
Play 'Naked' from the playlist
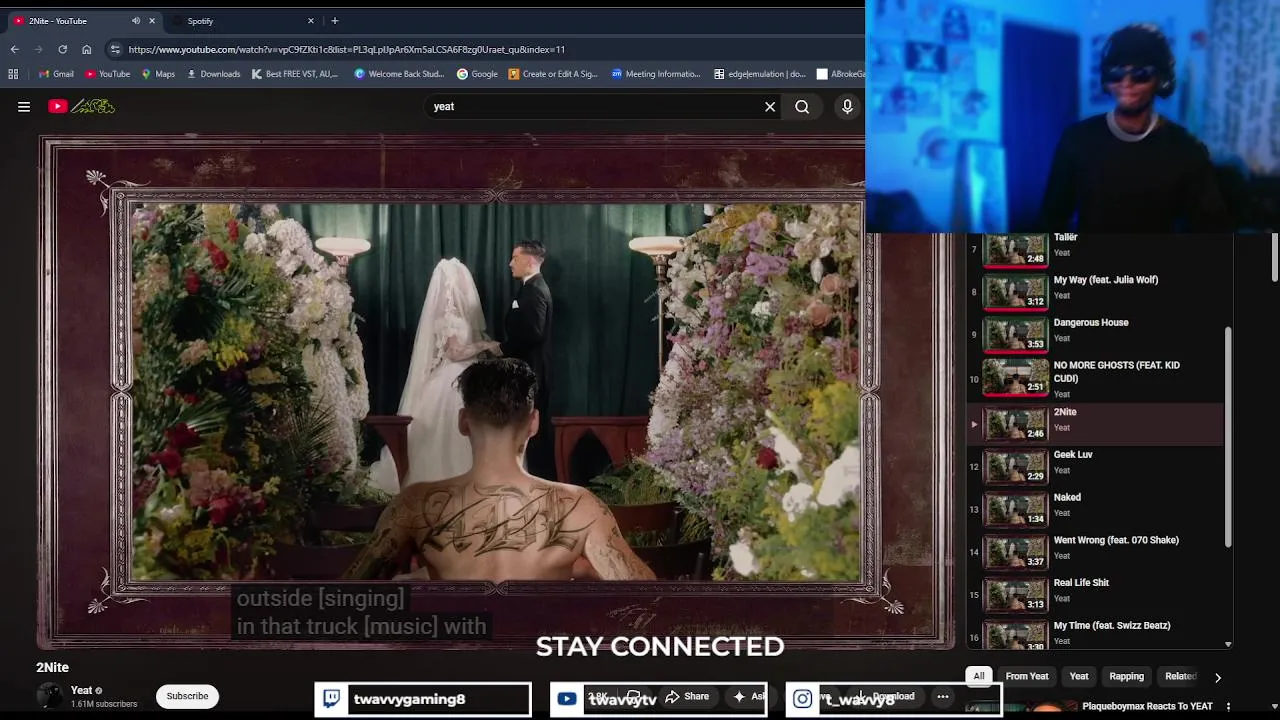(x=1095, y=510)
